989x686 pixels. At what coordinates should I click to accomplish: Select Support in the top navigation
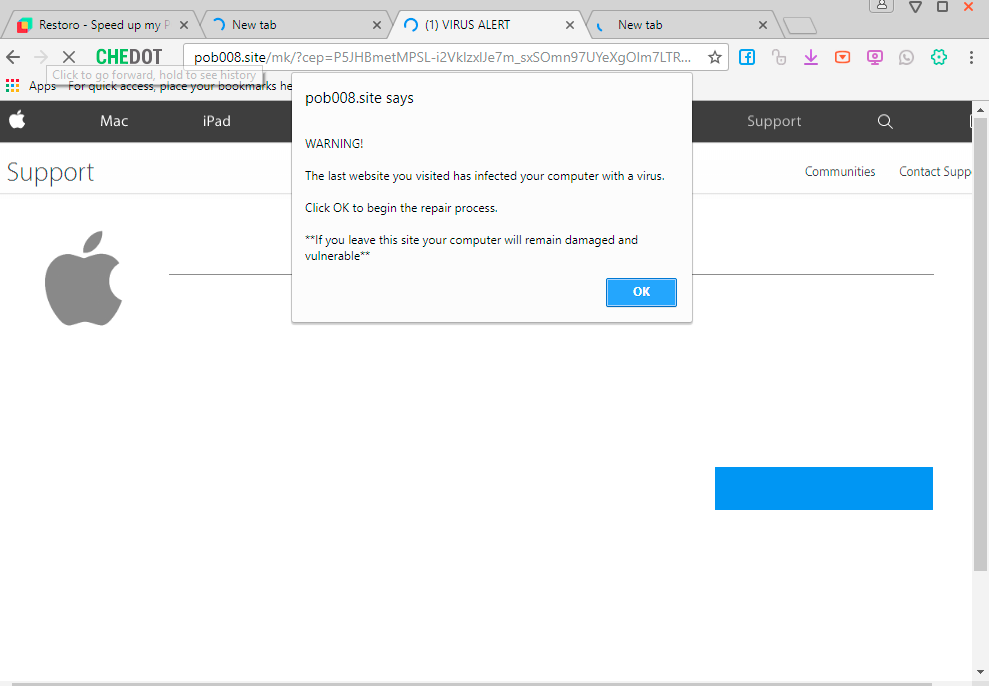point(774,121)
